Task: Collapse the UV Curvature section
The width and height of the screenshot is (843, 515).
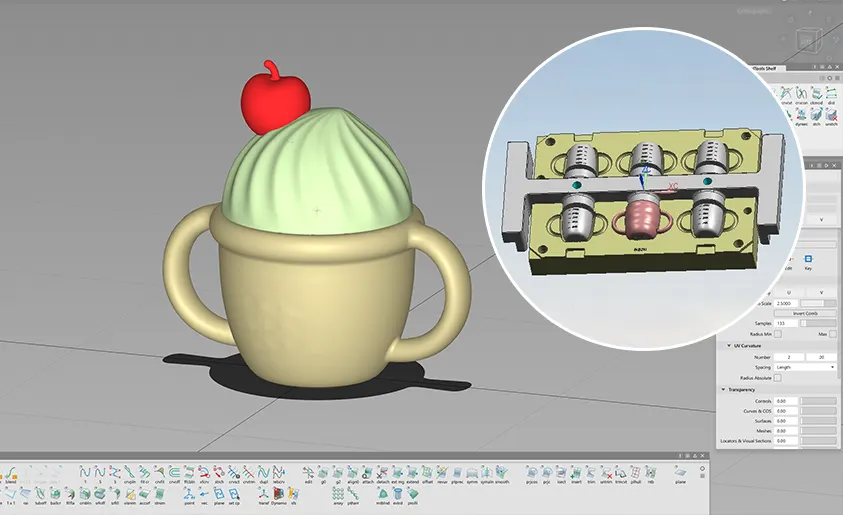Action: tap(729, 346)
